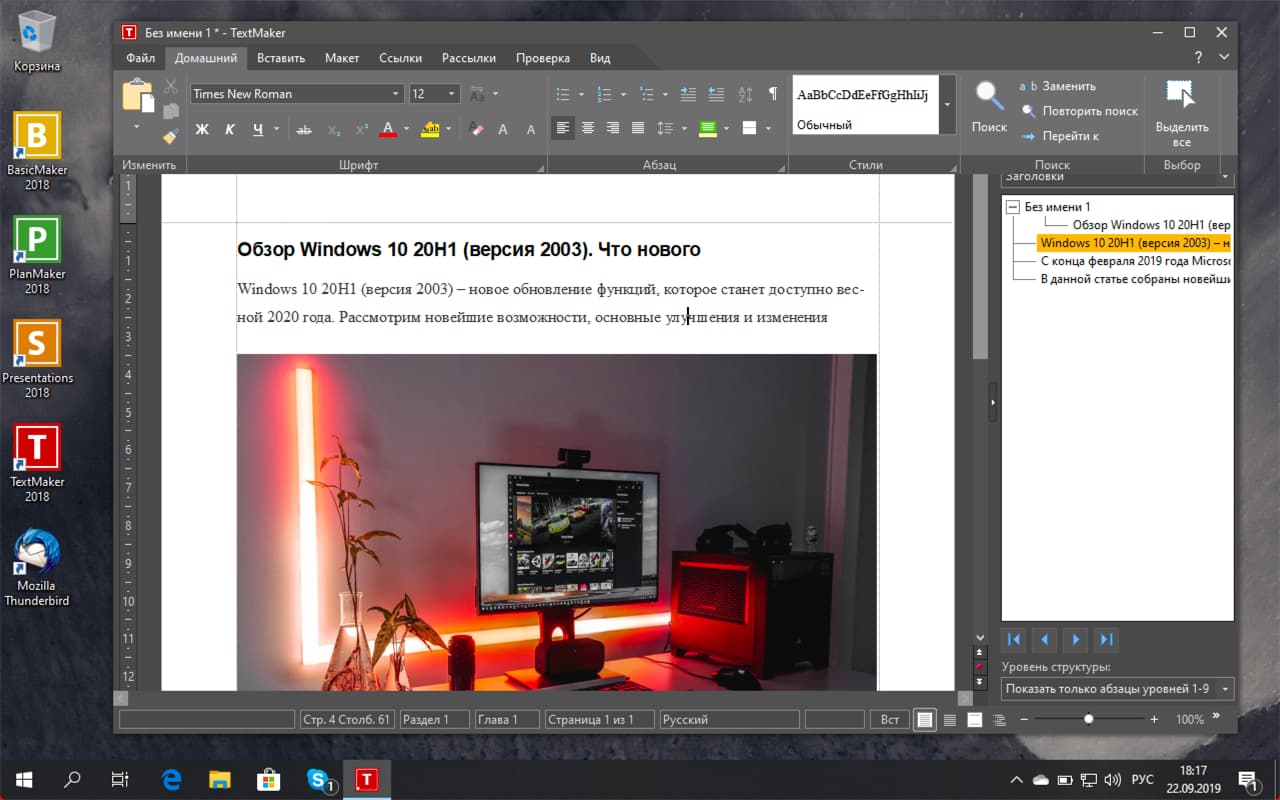Apply red font color
The image size is (1280, 800).
388,129
